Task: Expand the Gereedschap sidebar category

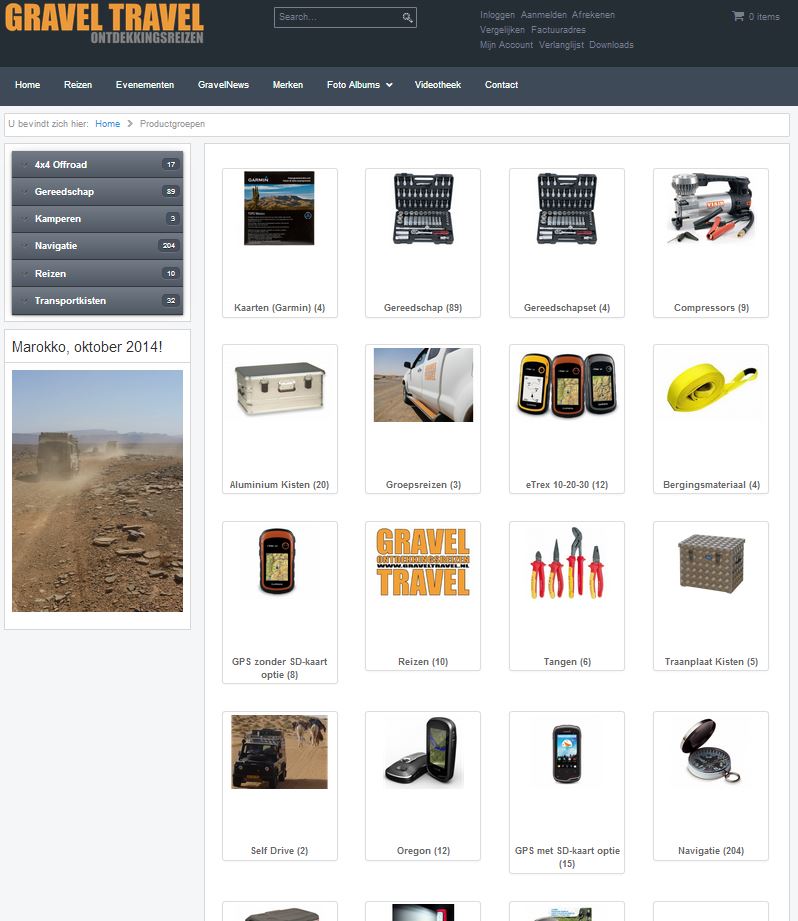Action: pos(97,191)
